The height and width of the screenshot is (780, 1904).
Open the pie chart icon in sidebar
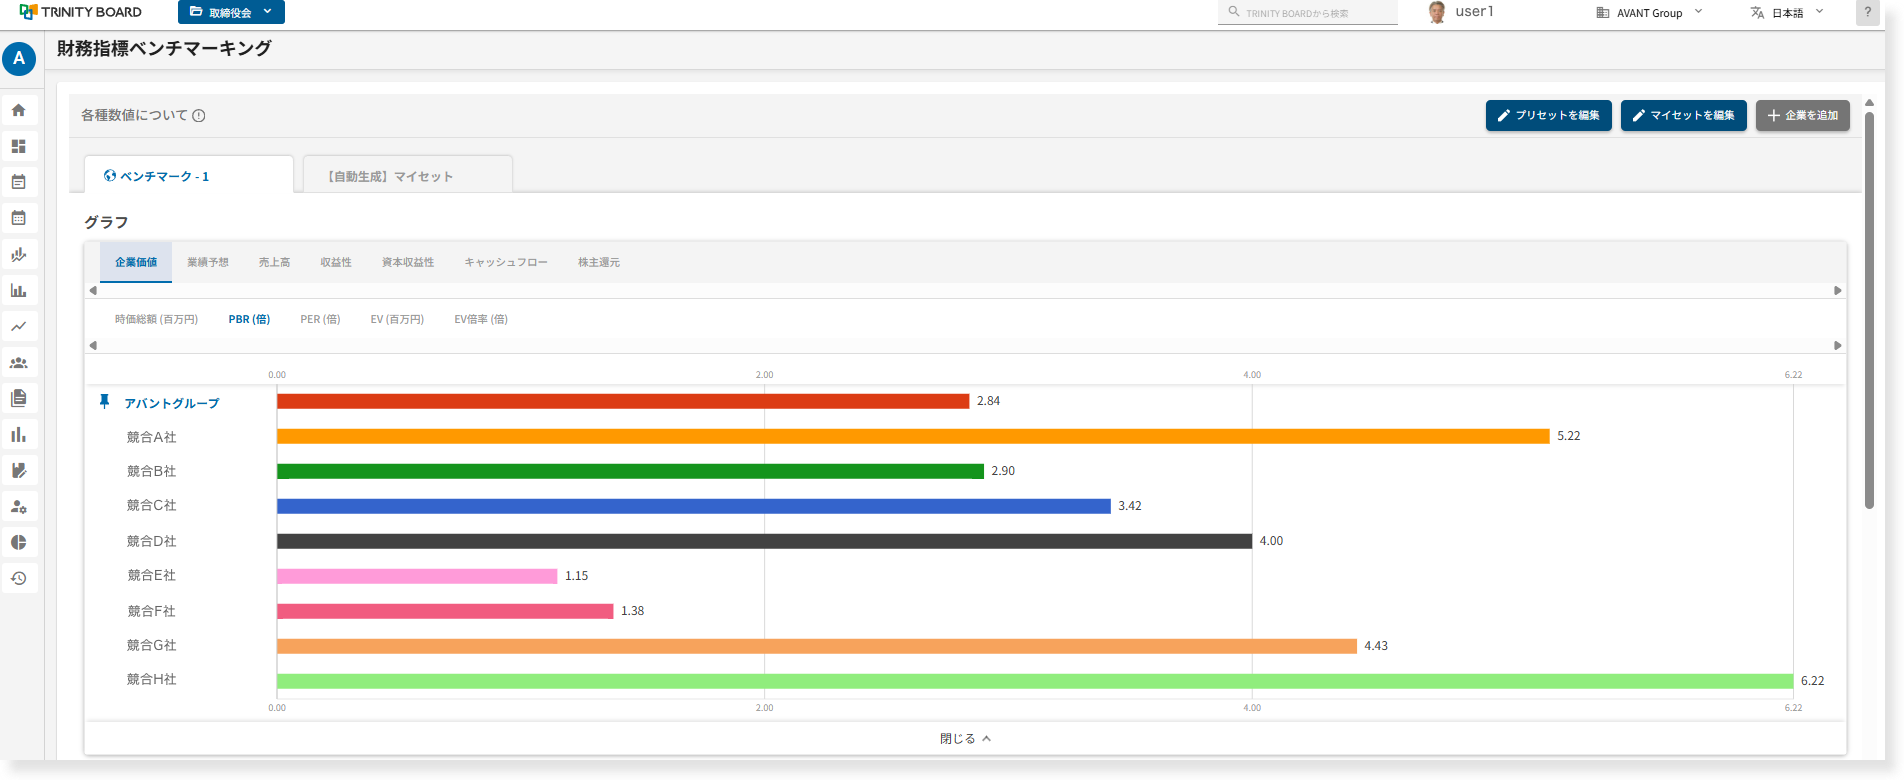click(19, 542)
